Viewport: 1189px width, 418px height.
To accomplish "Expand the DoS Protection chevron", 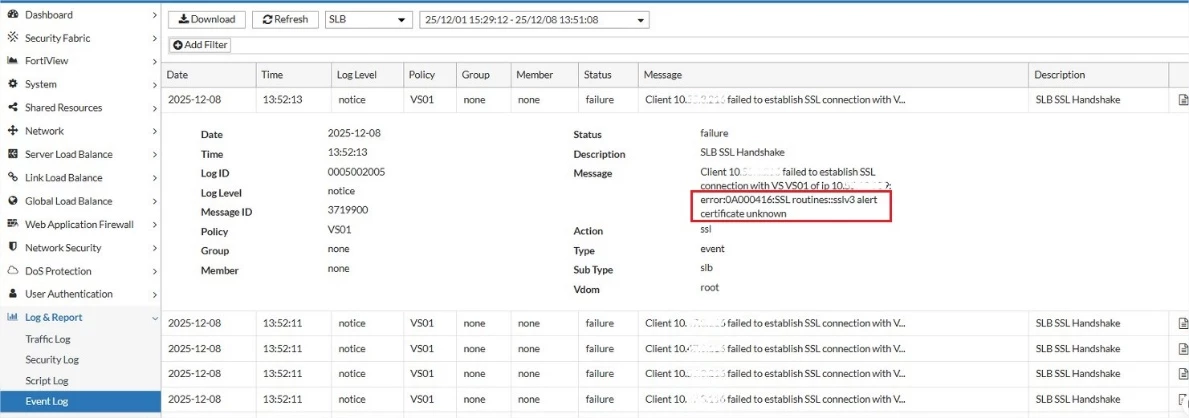I will tap(154, 271).
